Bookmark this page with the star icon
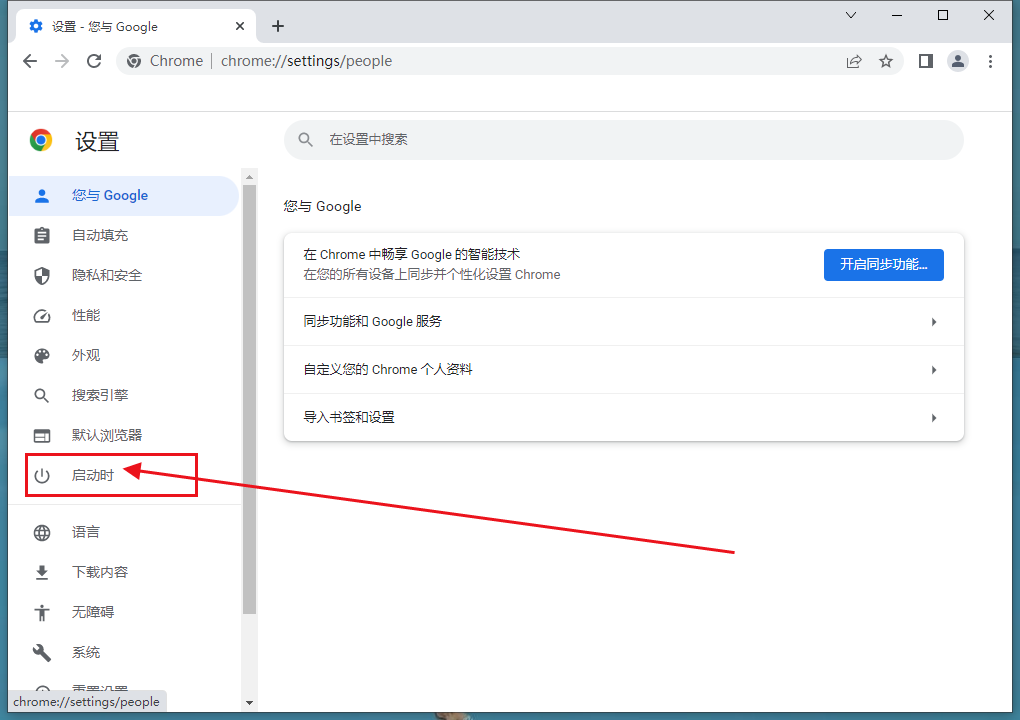The width and height of the screenshot is (1020, 720). pyautogui.click(x=886, y=61)
